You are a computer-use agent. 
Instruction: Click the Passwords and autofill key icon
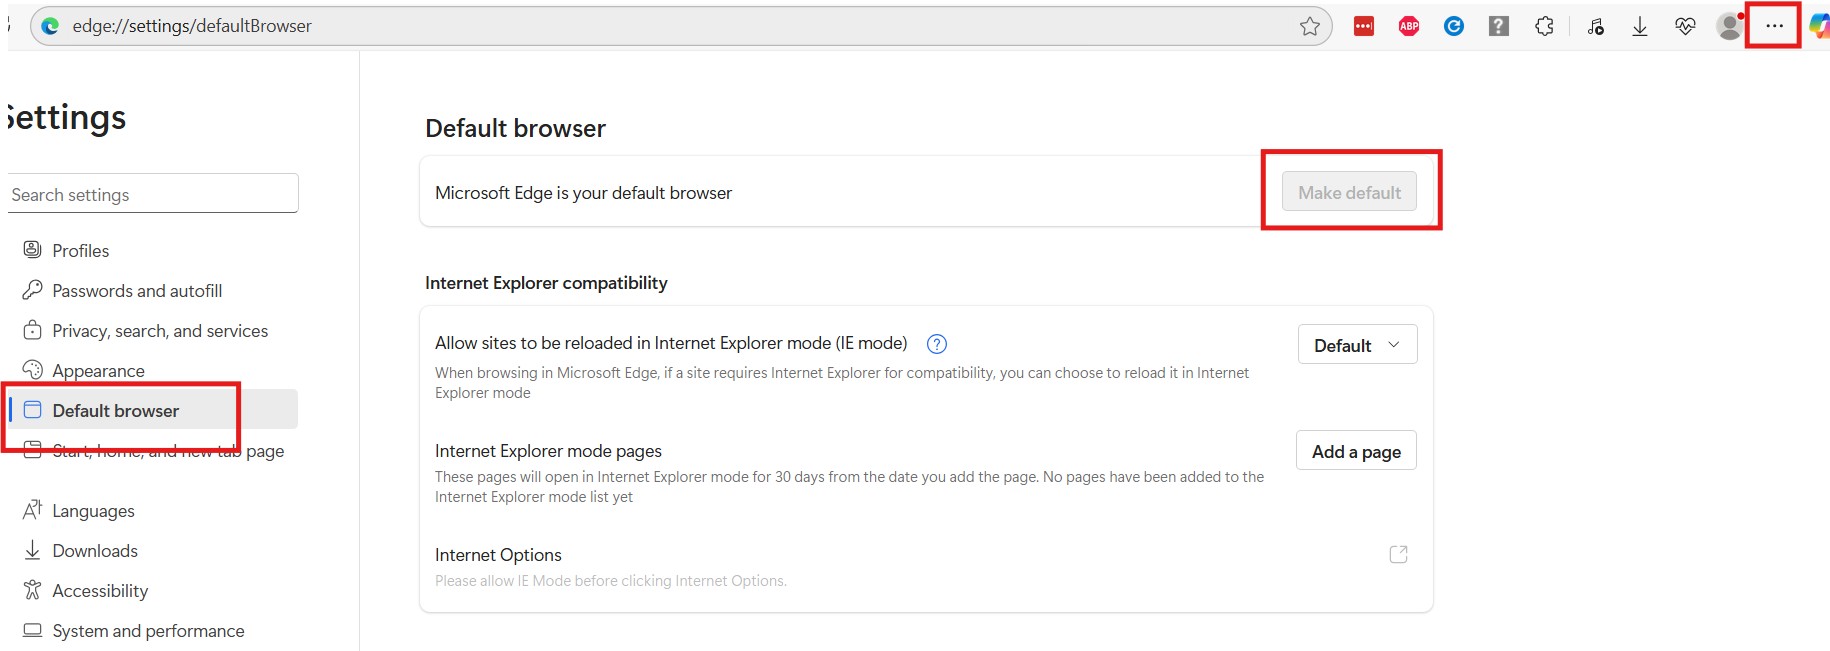point(32,290)
